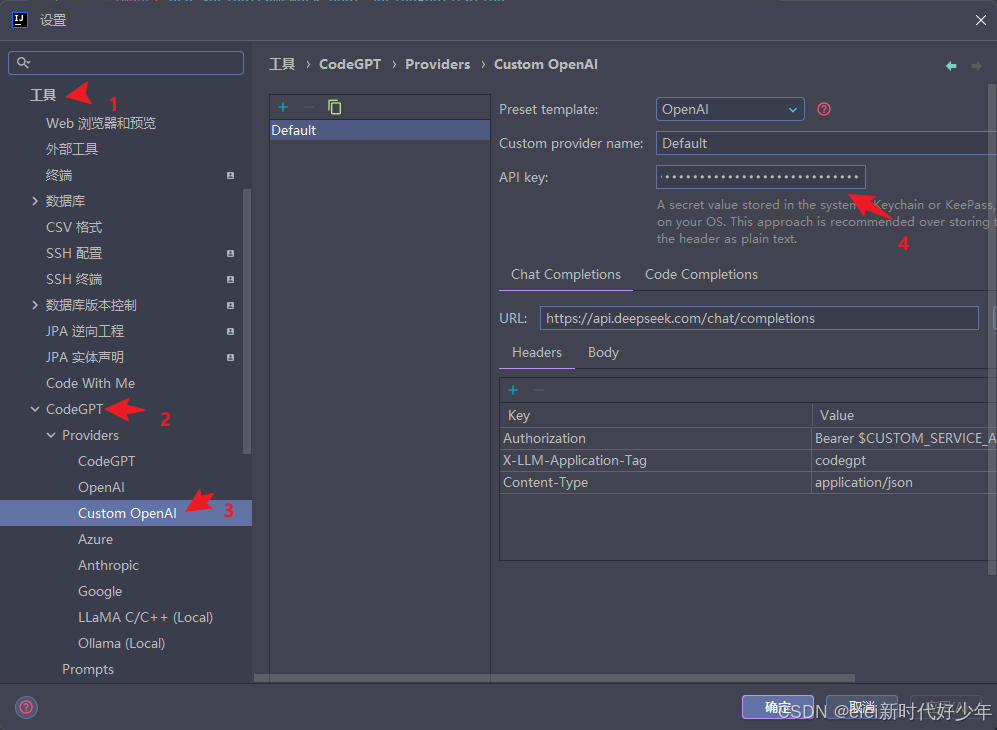Switch to the Code Completions tab
The width and height of the screenshot is (997, 730).
coord(701,275)
